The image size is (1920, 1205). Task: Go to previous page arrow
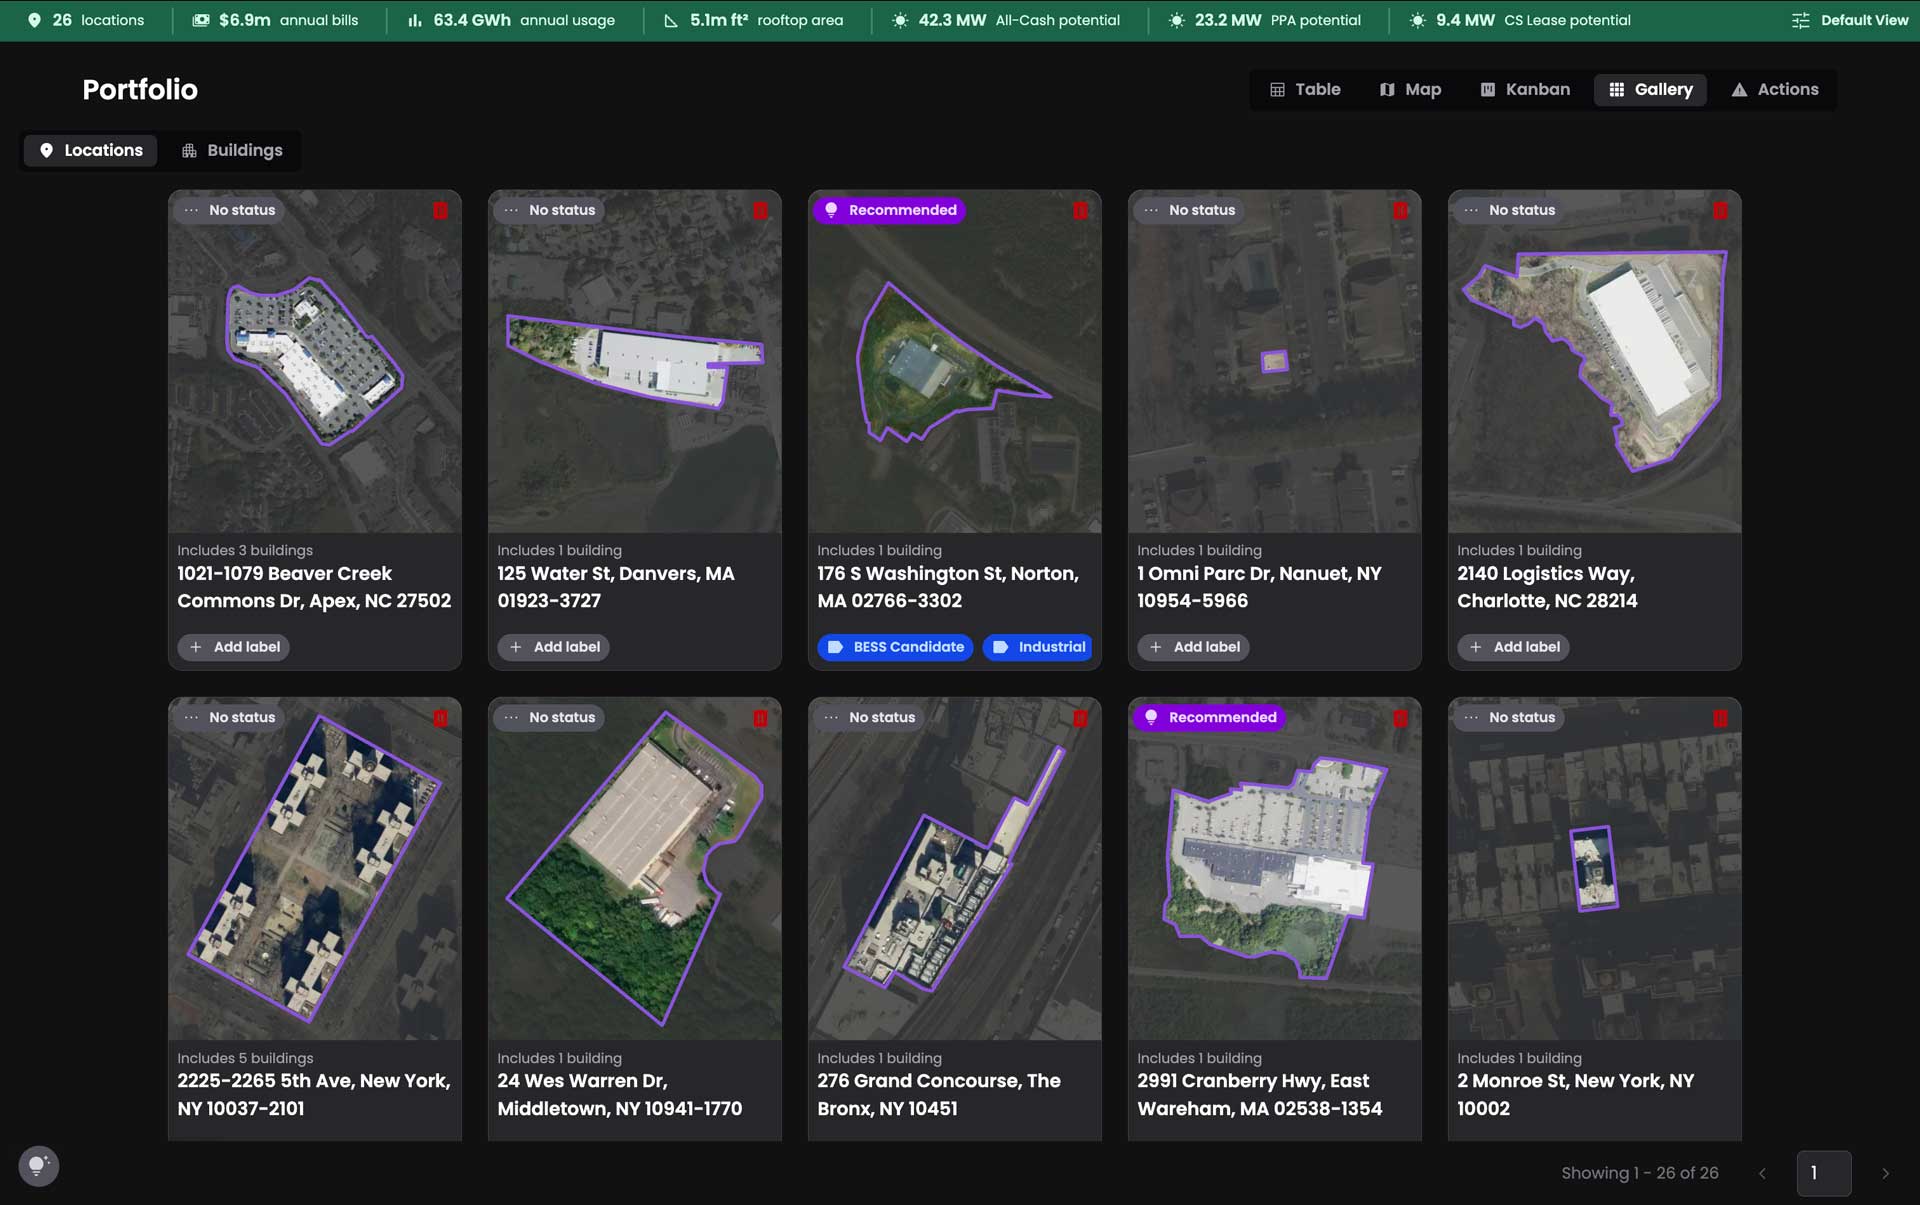click(1762, 1174)
